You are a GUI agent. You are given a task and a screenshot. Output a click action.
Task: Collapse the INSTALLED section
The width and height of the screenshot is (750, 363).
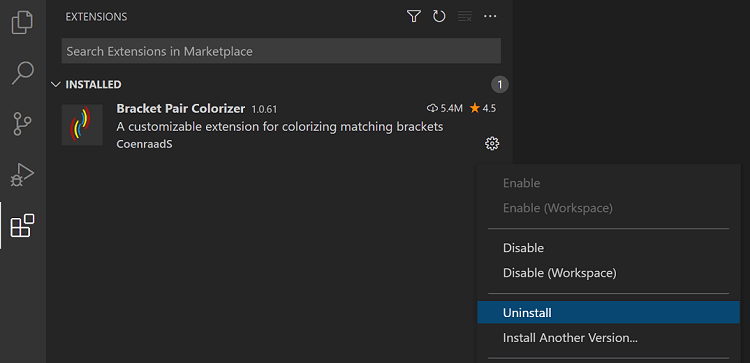pos(55,85)
